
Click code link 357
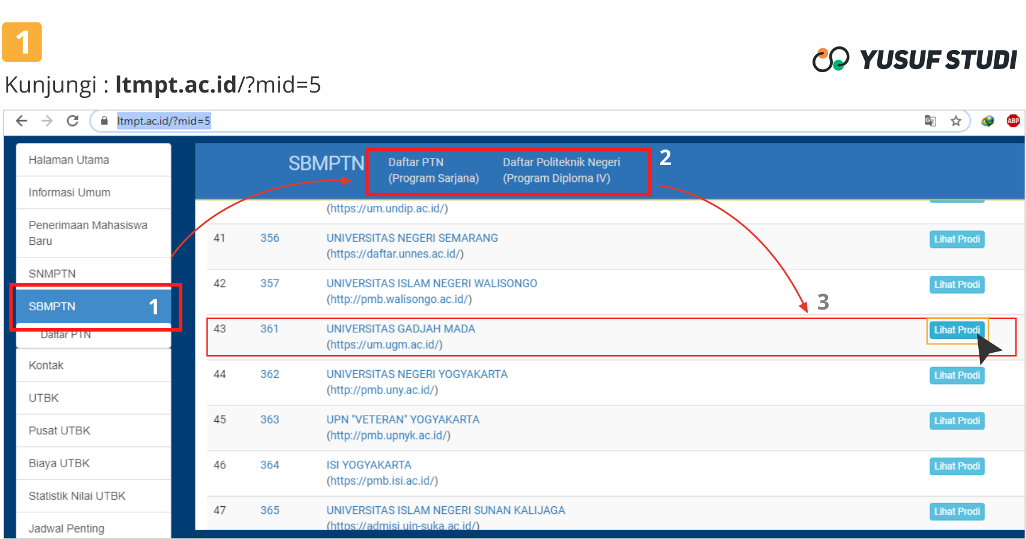click(270, 283)
